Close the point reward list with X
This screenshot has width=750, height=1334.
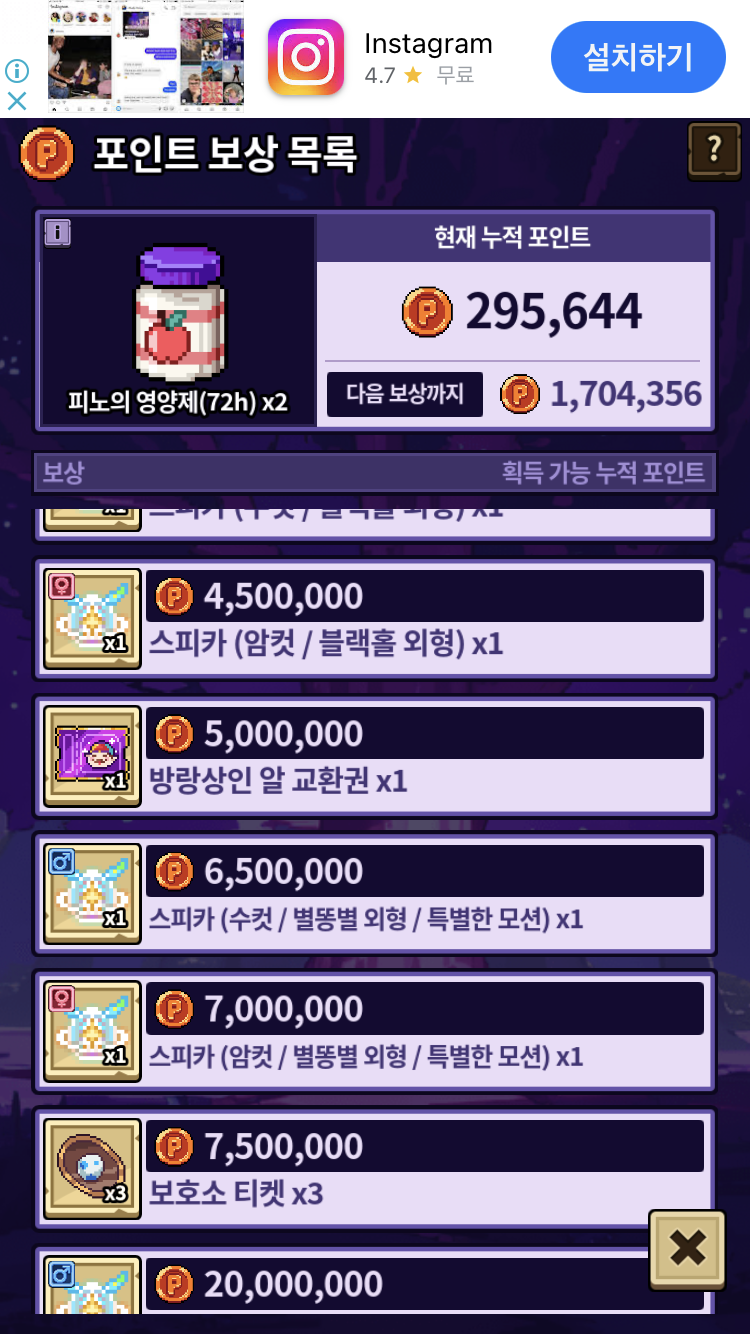coord(687,1249)
